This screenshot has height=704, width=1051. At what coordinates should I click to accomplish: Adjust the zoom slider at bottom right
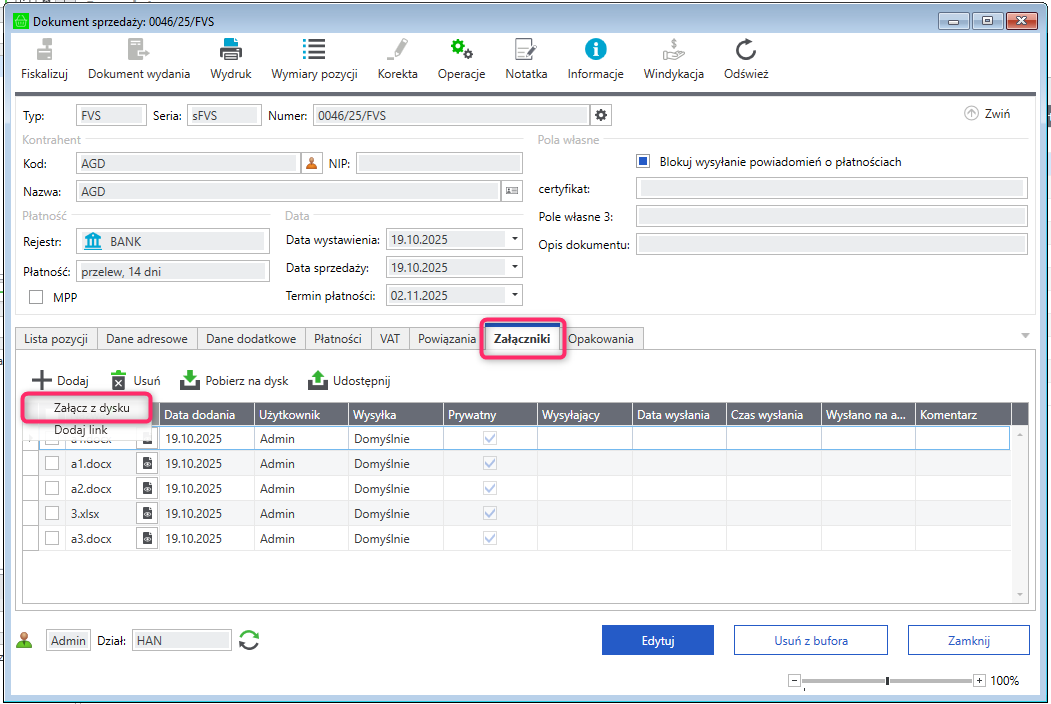[x=887, y=681]
